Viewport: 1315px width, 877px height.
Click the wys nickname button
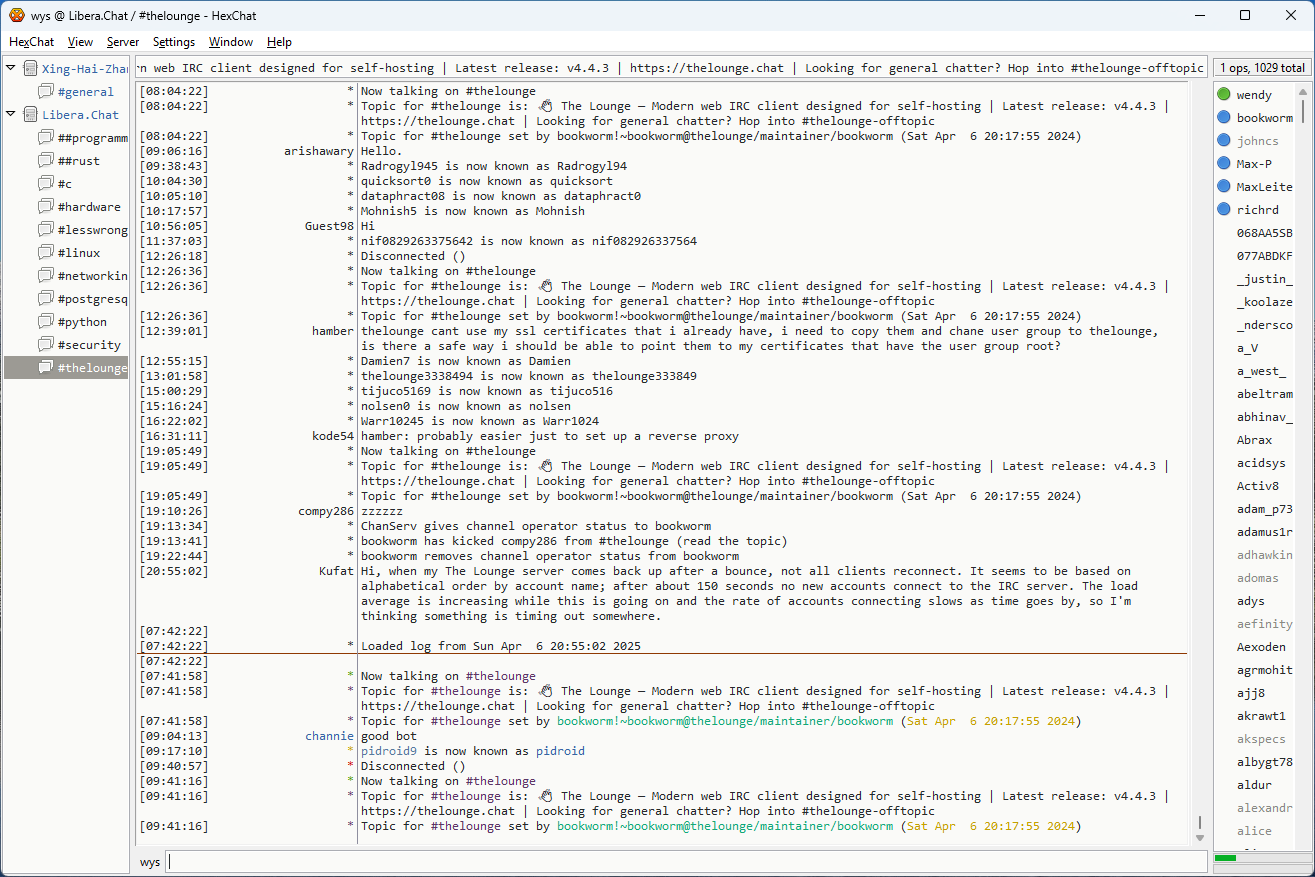click(150, 862)
